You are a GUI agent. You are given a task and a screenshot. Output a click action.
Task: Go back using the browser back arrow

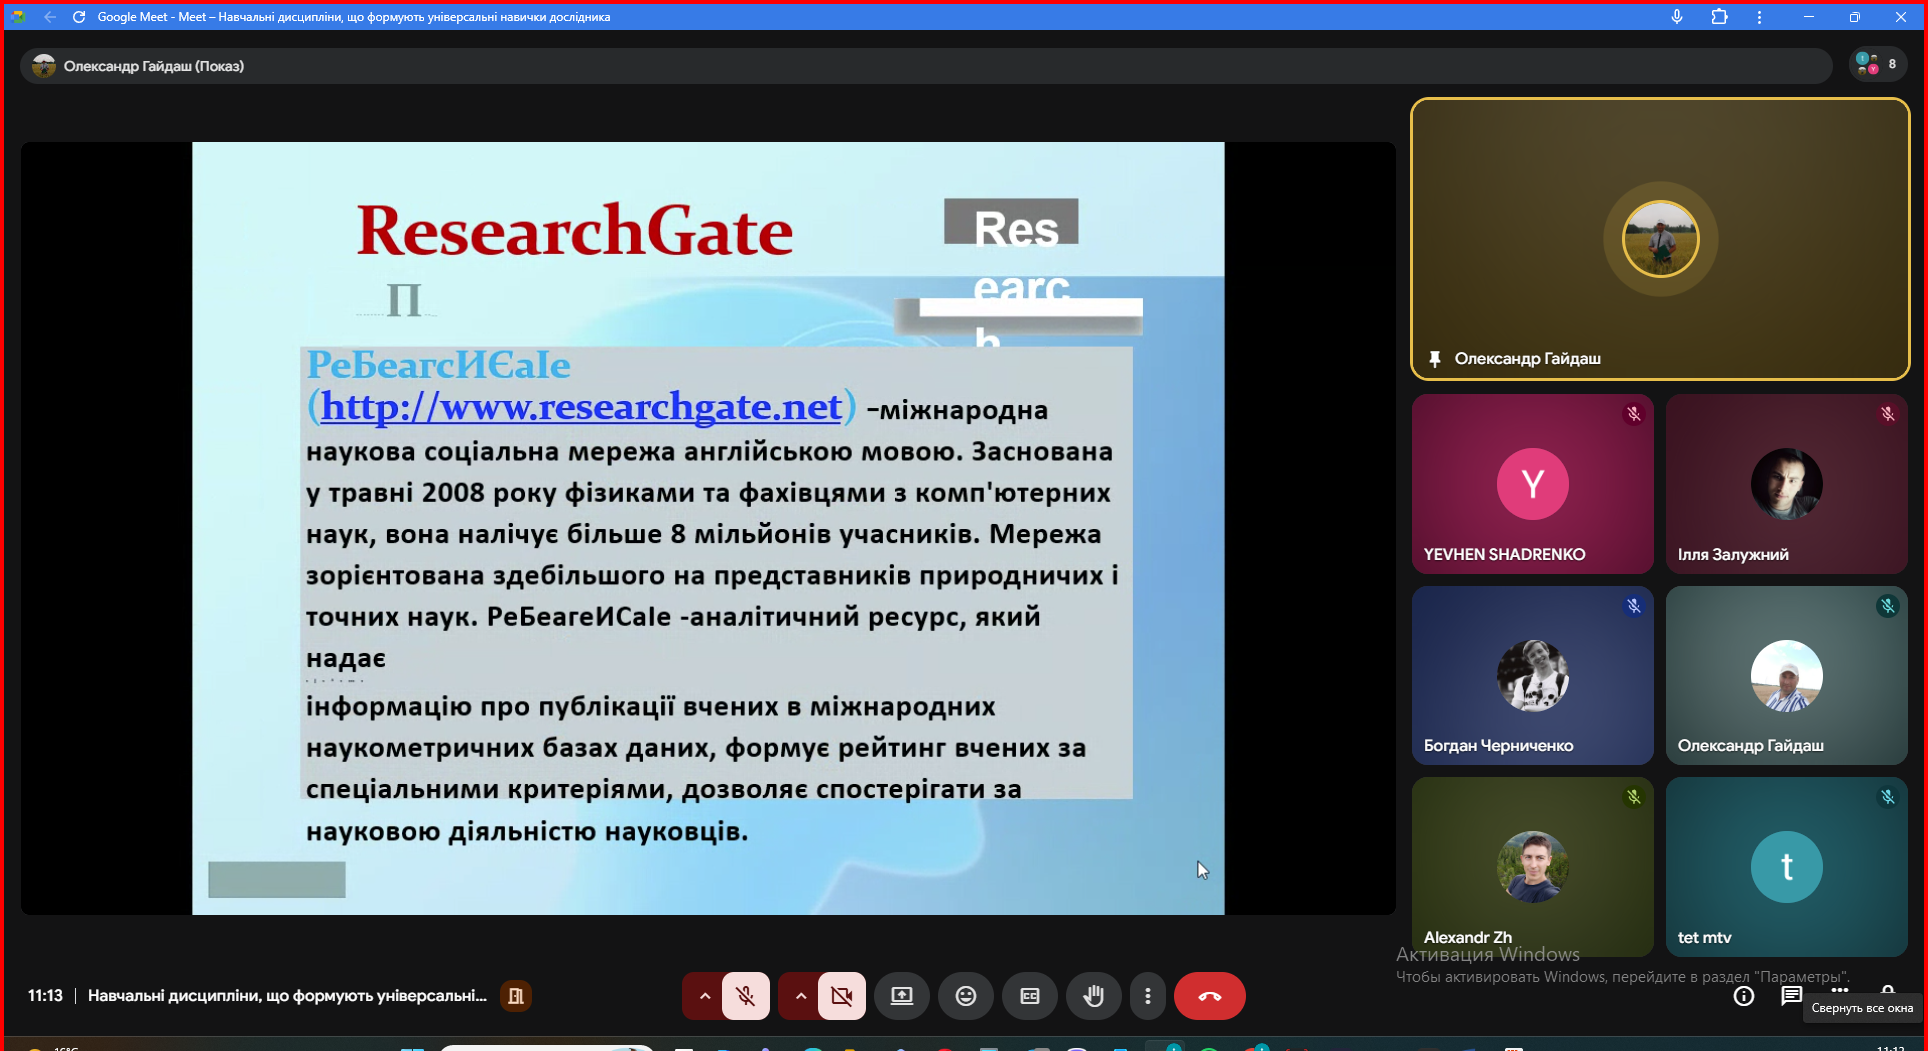pos(50,17)
